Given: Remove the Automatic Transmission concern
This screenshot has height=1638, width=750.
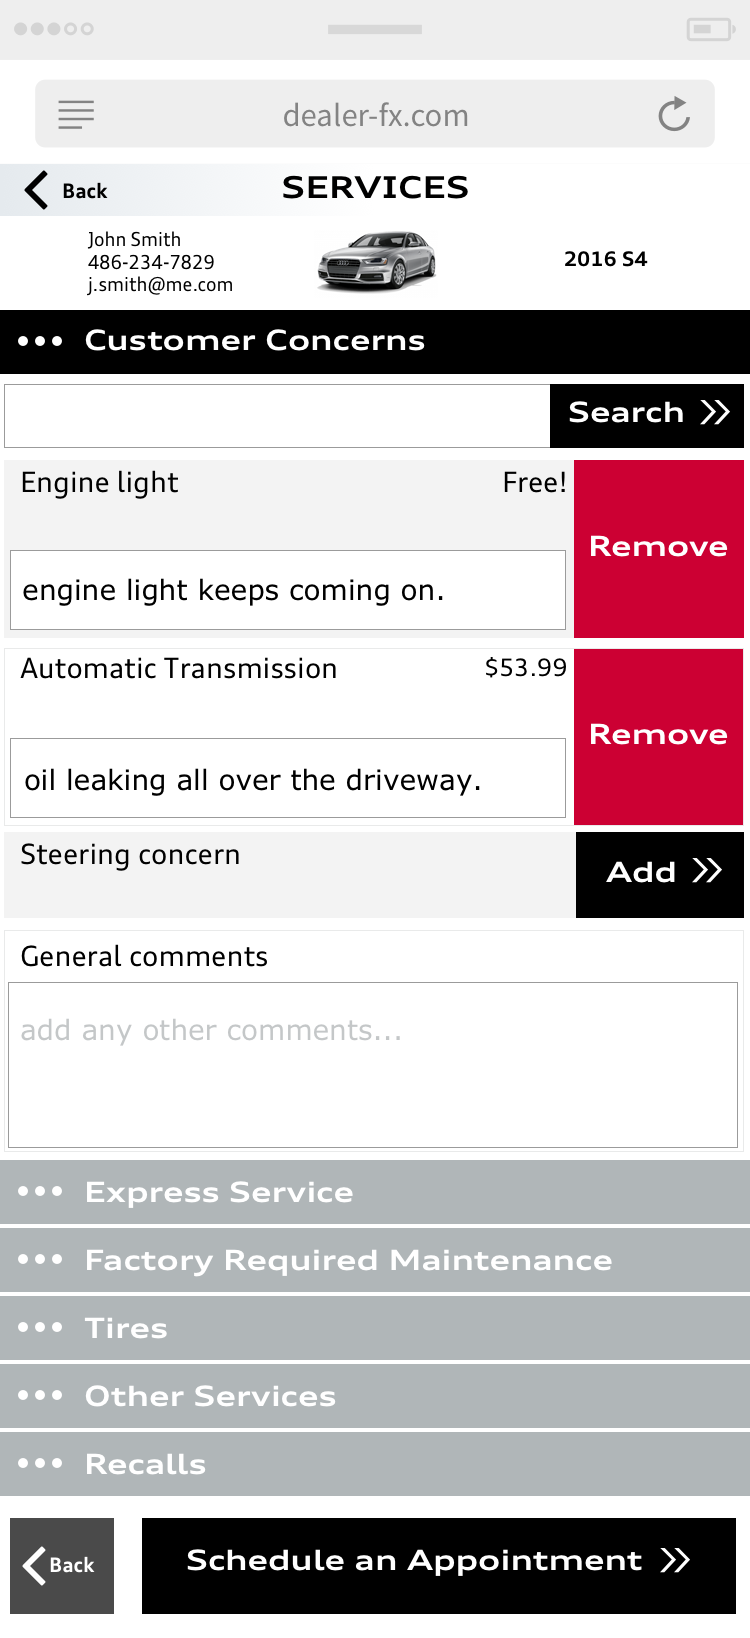Looking at the screenshot, I should tap(659, 736).
